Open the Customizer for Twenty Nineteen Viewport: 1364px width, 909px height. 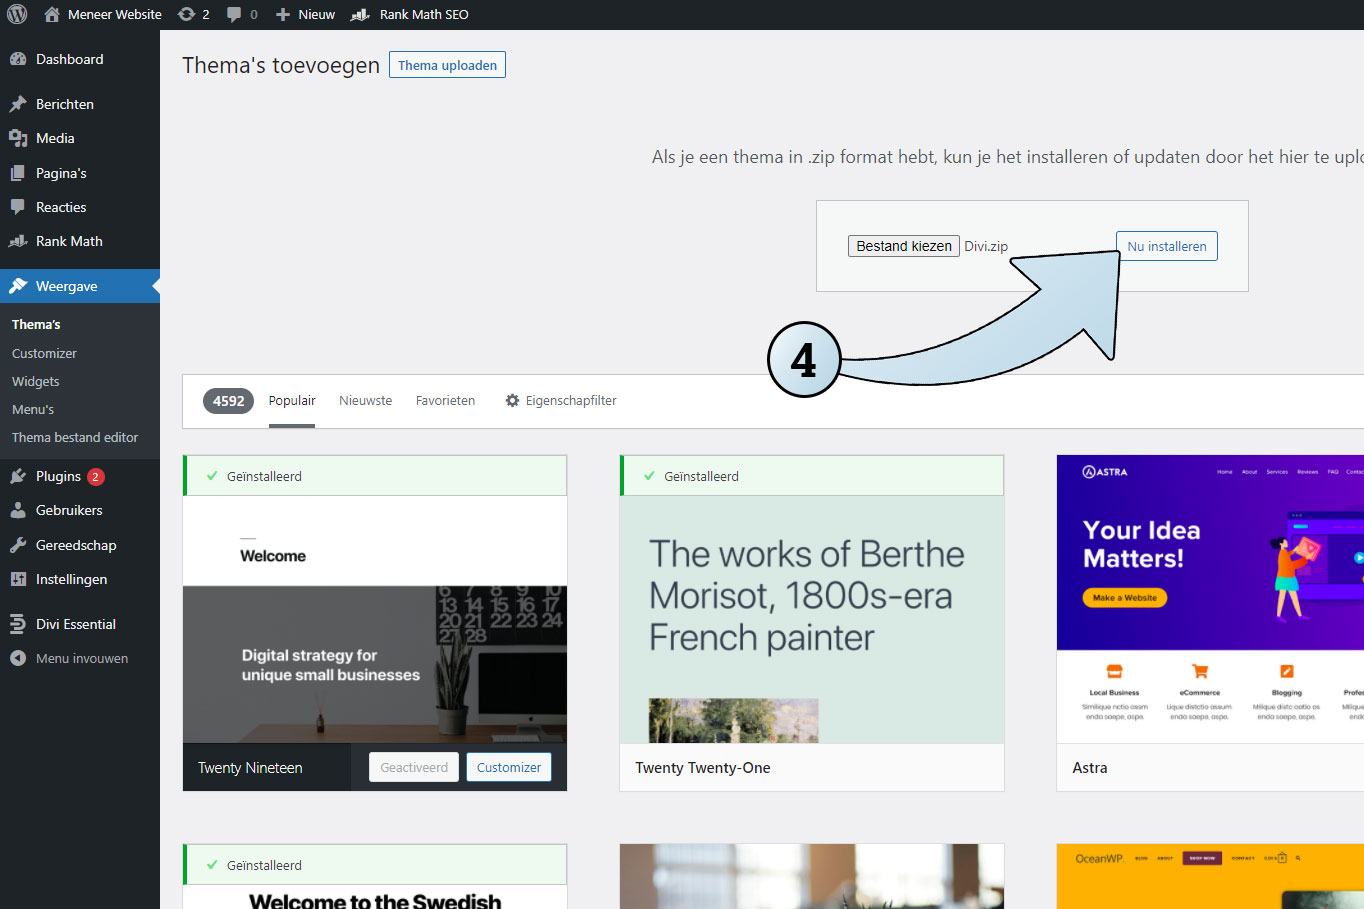pyautogui.click(x=508, y=766)
